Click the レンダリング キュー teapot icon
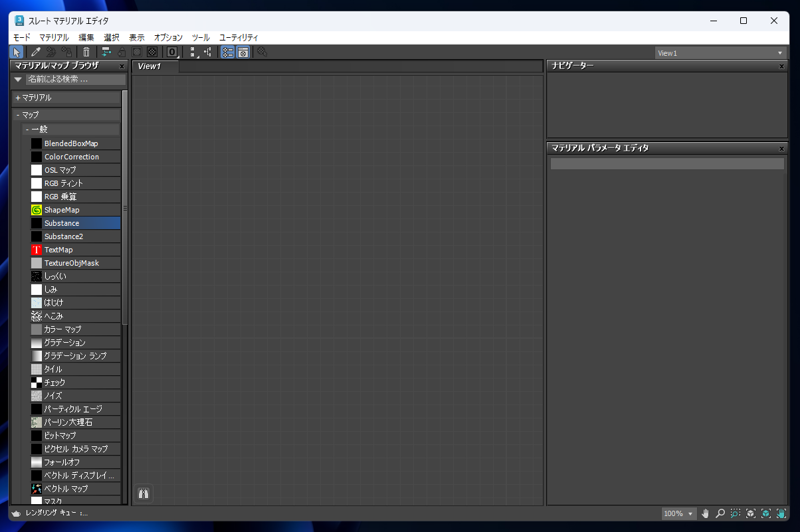This screenshot has width=800, height=532. [16, 513]
